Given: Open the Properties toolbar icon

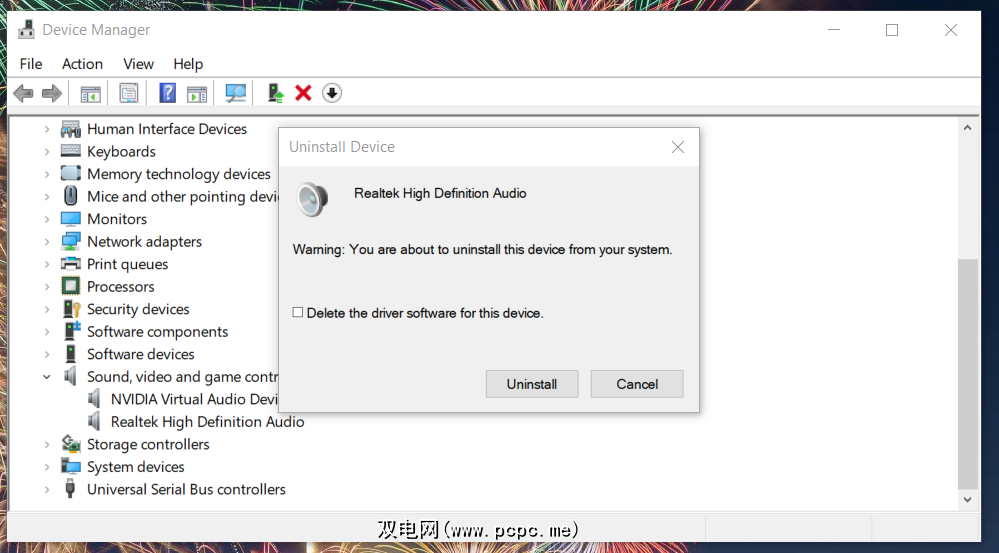Looking at the screenshot, I should click(x=129, y=94).
